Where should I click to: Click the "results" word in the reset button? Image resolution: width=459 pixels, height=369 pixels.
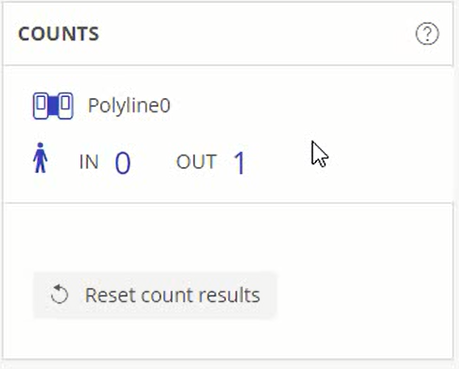coord(229,295)
